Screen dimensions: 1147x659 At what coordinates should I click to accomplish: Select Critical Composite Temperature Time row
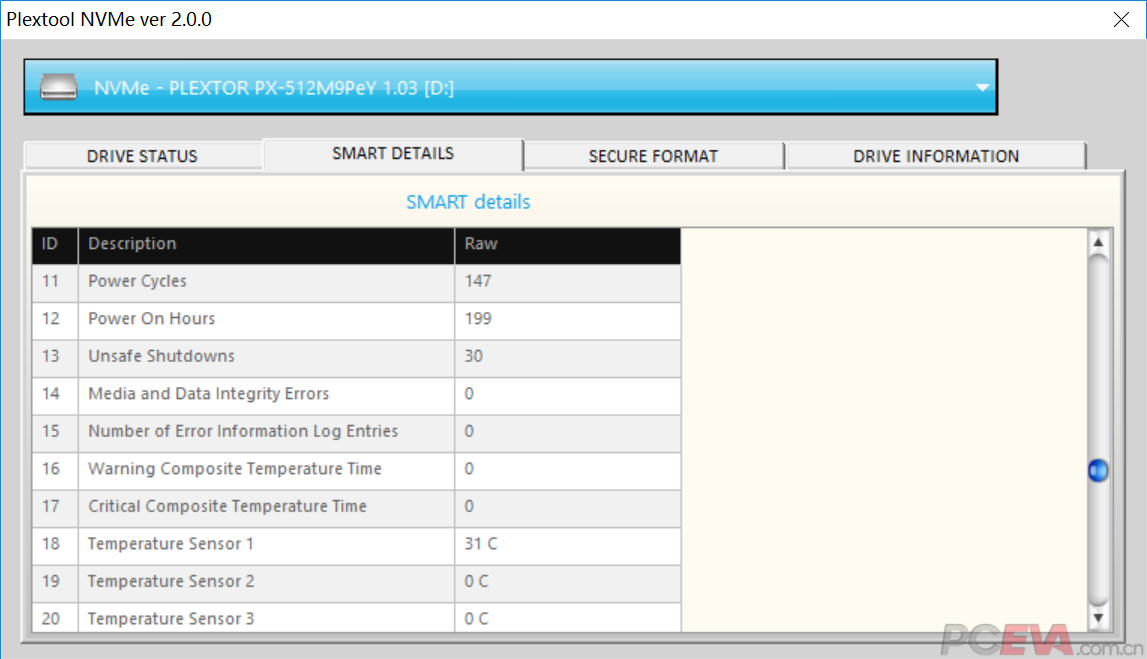(x=356, y=507)
